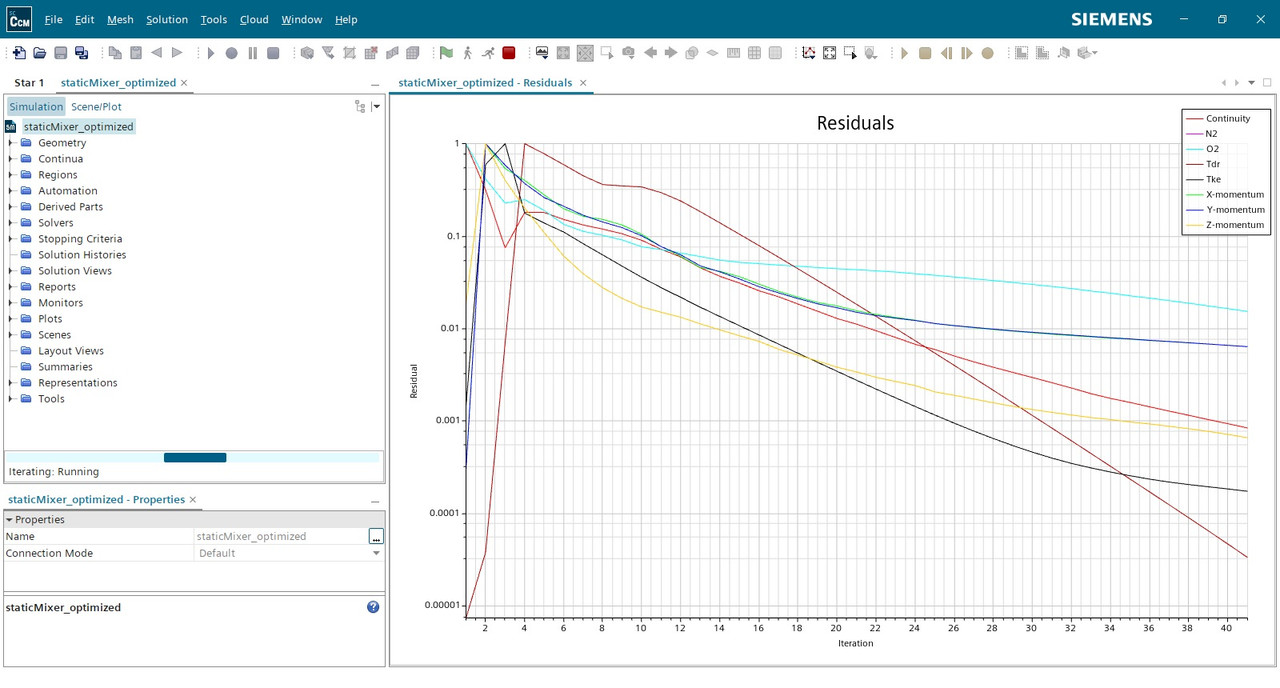Click the zoom selection box-with-arrow icon

tap(851, 53)
